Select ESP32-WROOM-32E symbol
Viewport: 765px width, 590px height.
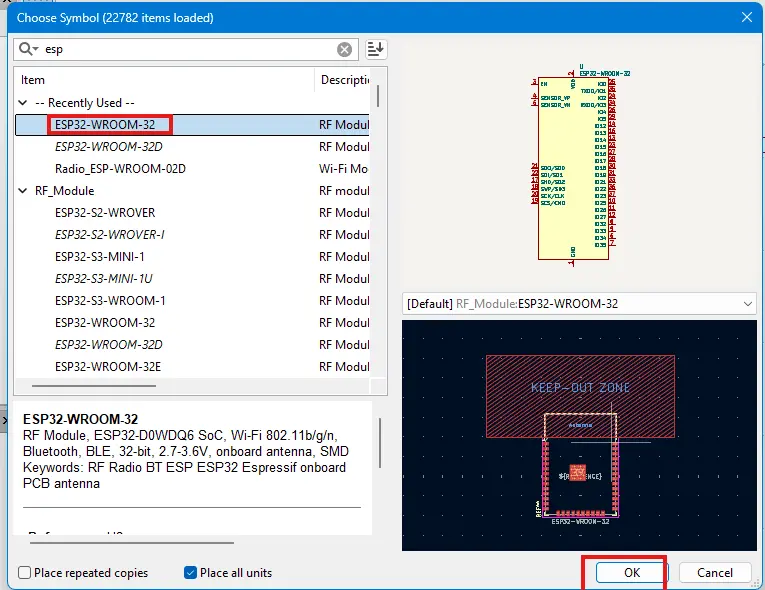[x=192, y=366]
